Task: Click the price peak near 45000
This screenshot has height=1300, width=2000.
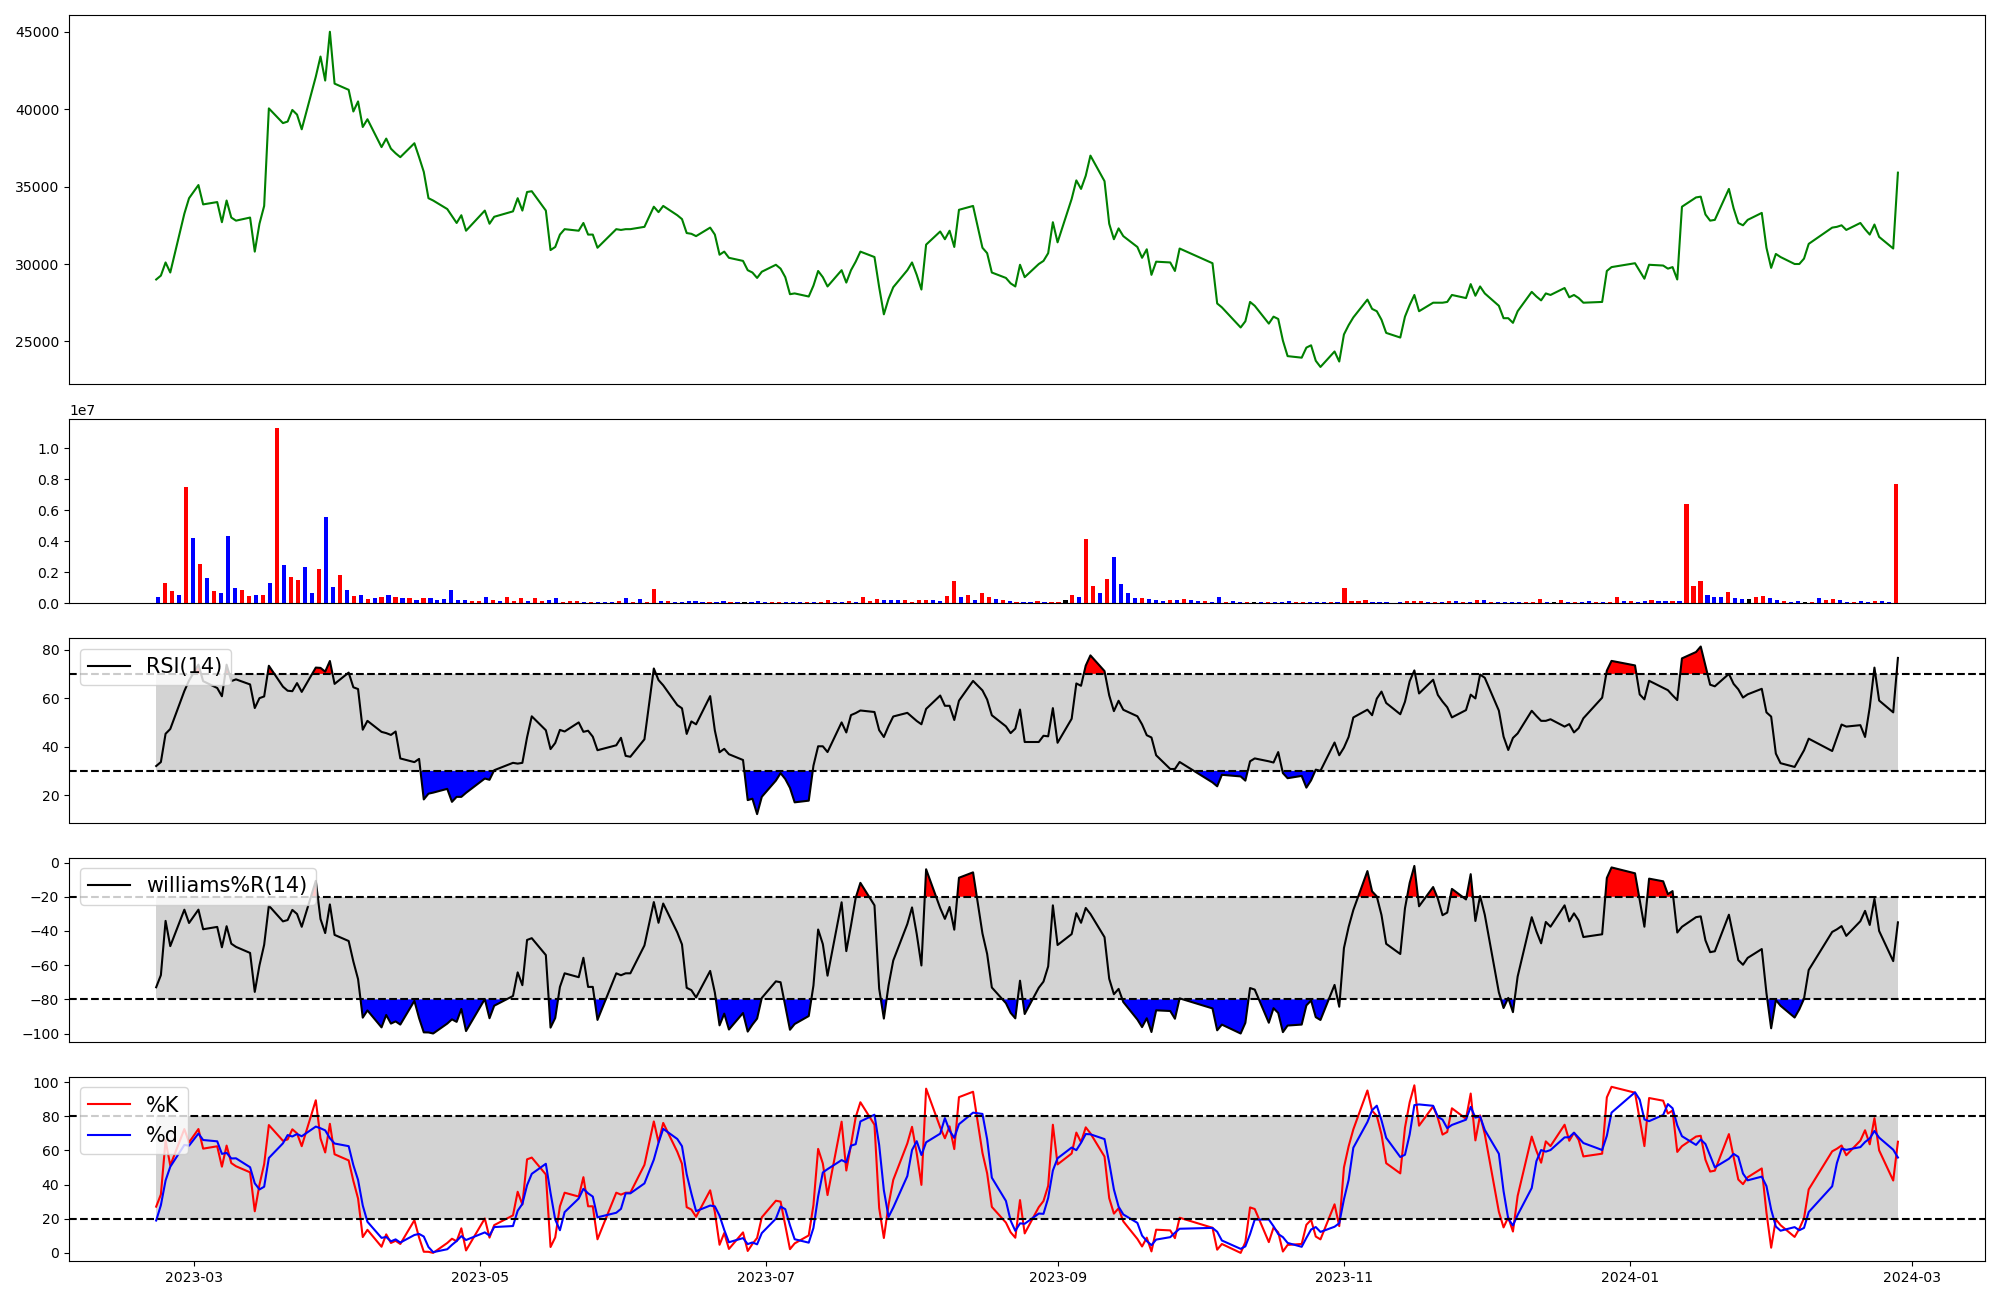Action: (x=330, y=33)
